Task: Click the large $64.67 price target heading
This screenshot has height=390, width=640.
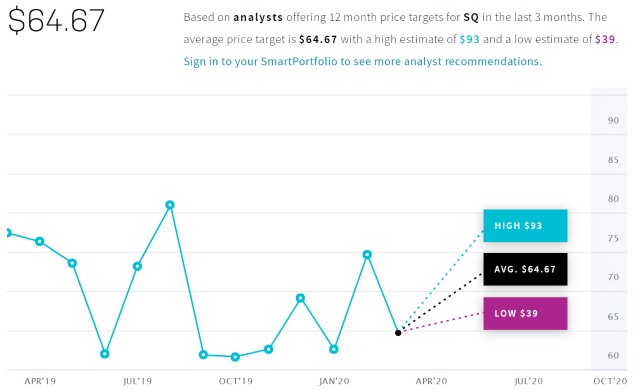Action: 56,20
